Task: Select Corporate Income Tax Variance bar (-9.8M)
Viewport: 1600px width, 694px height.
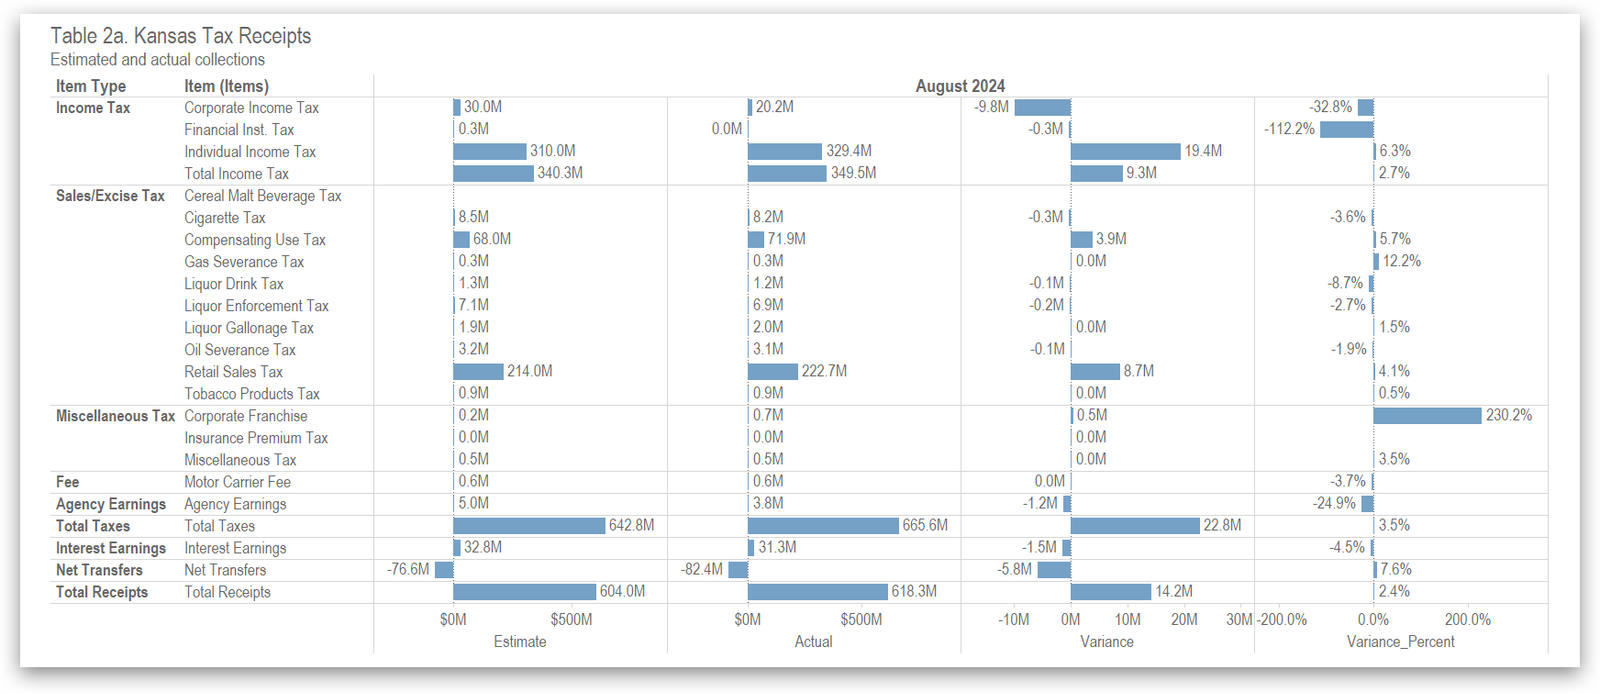Action: point(1042,108)
